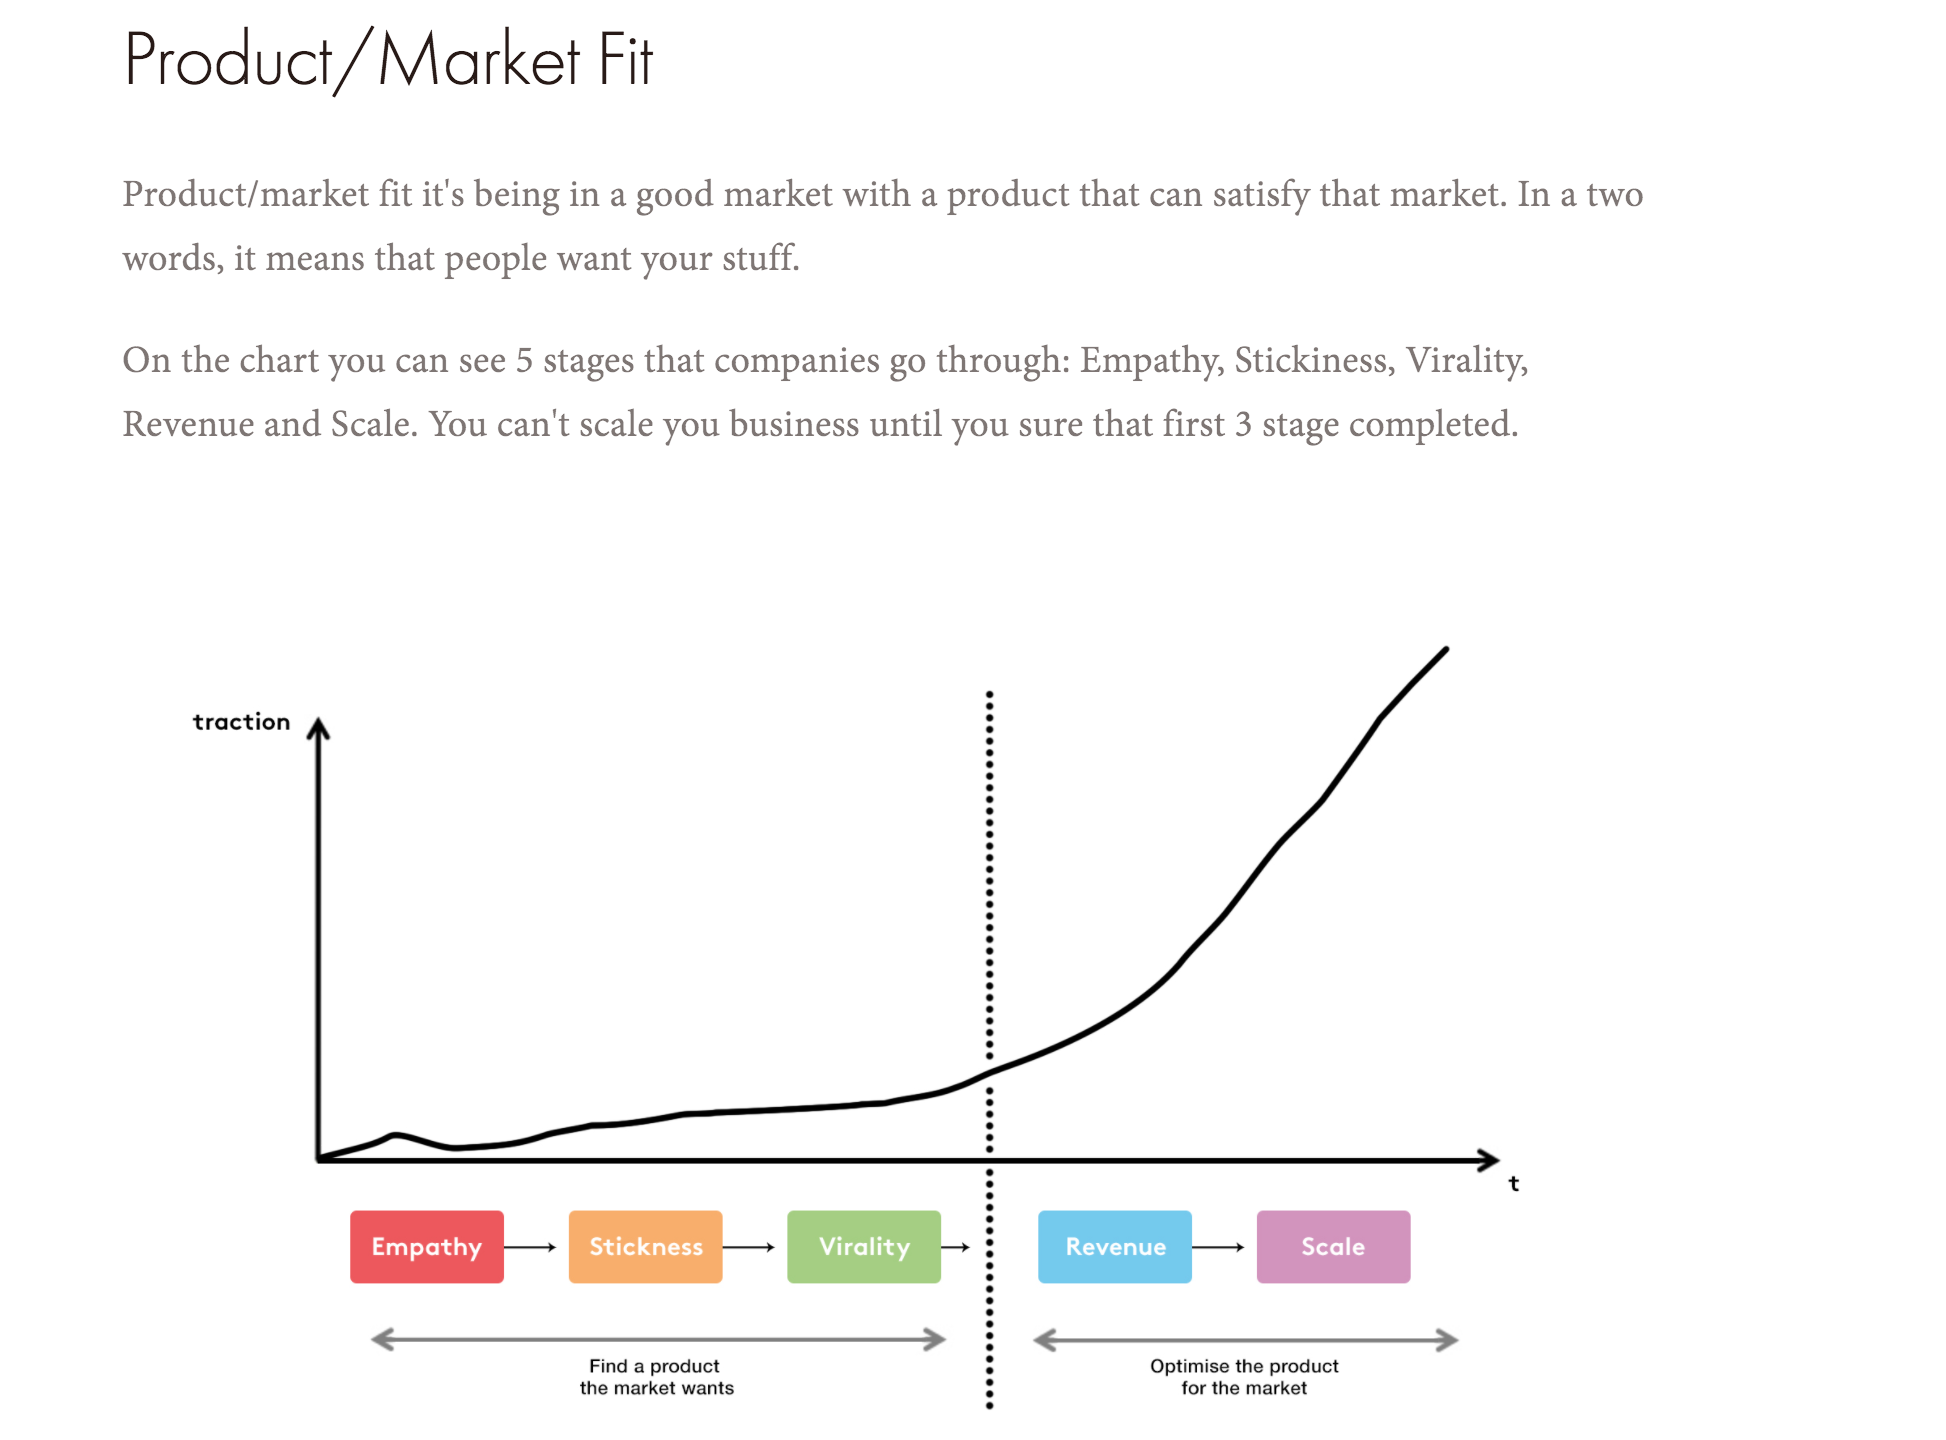Select the purple Scale stage box

[1334, 1246]
